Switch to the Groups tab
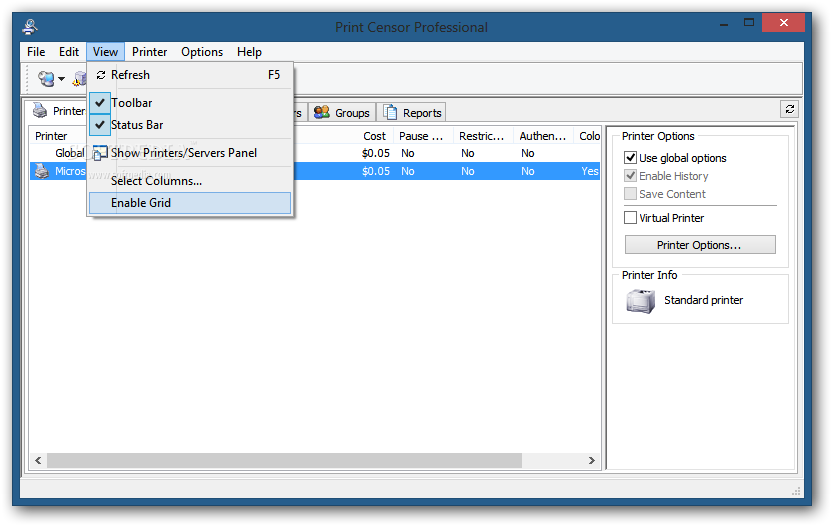 click(x=342, y=113)
